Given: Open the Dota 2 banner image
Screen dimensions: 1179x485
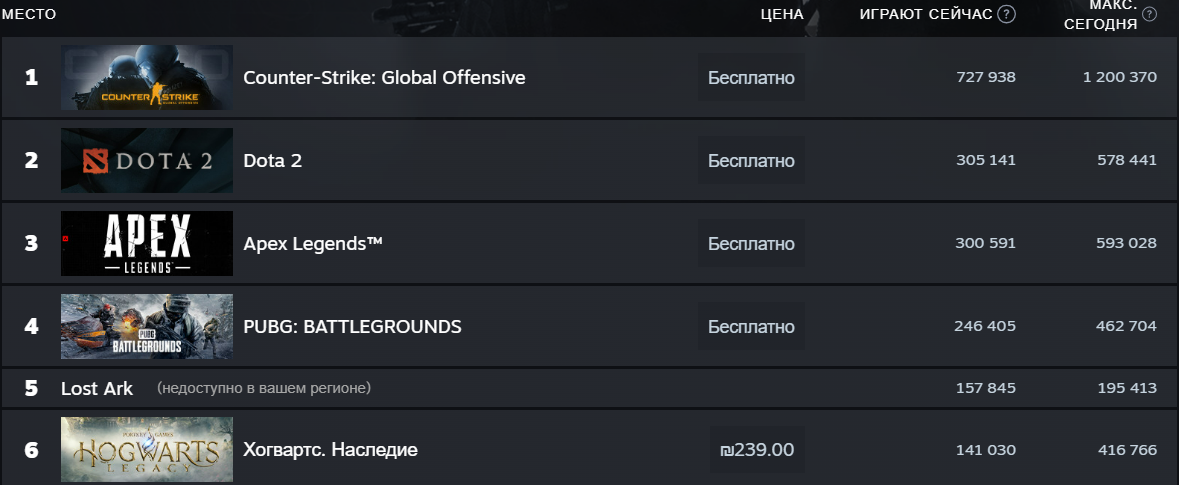Looking at the screenshot, I should click(x=147, y=160).
